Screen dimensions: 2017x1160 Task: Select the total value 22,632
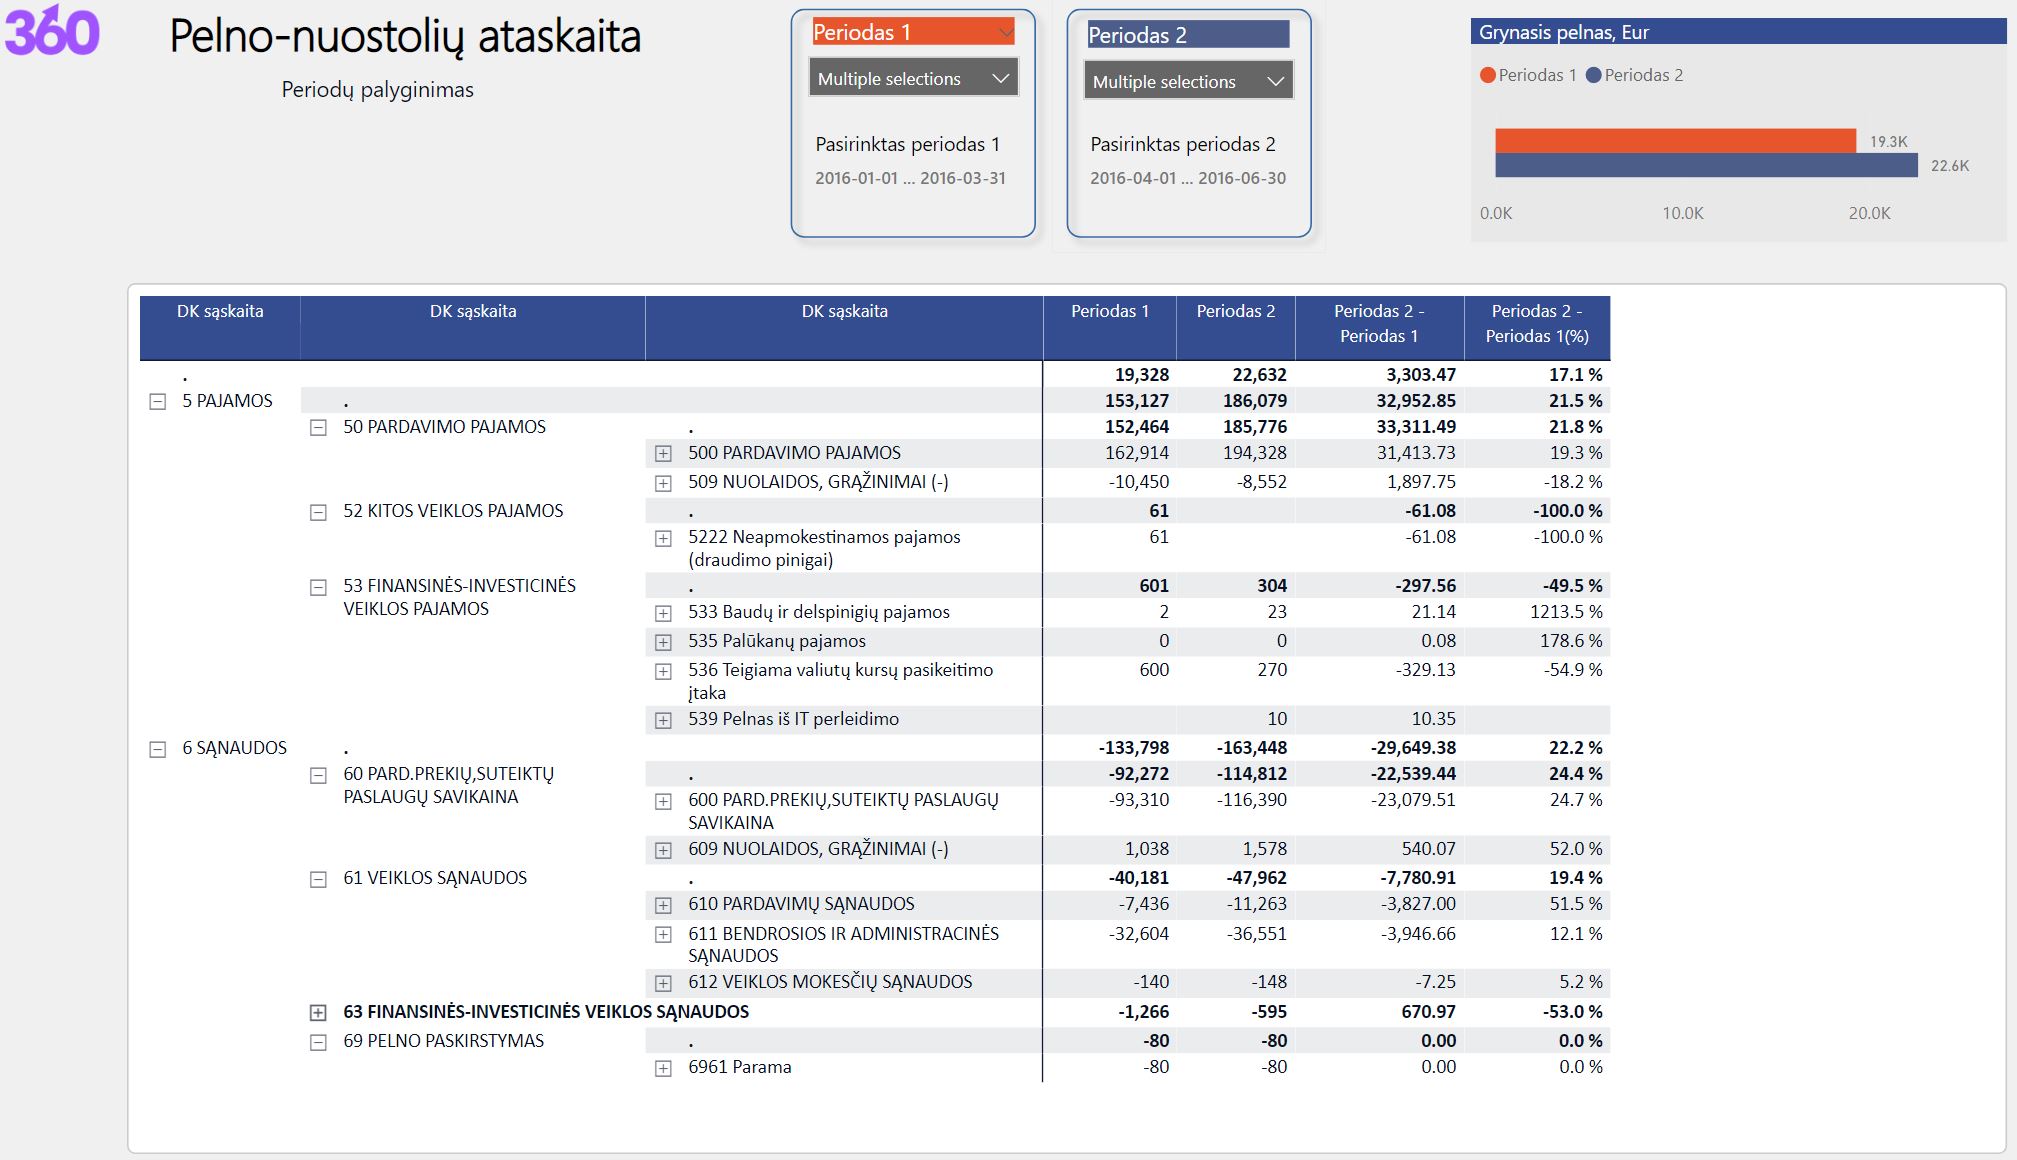click(x=1259, y=375)
